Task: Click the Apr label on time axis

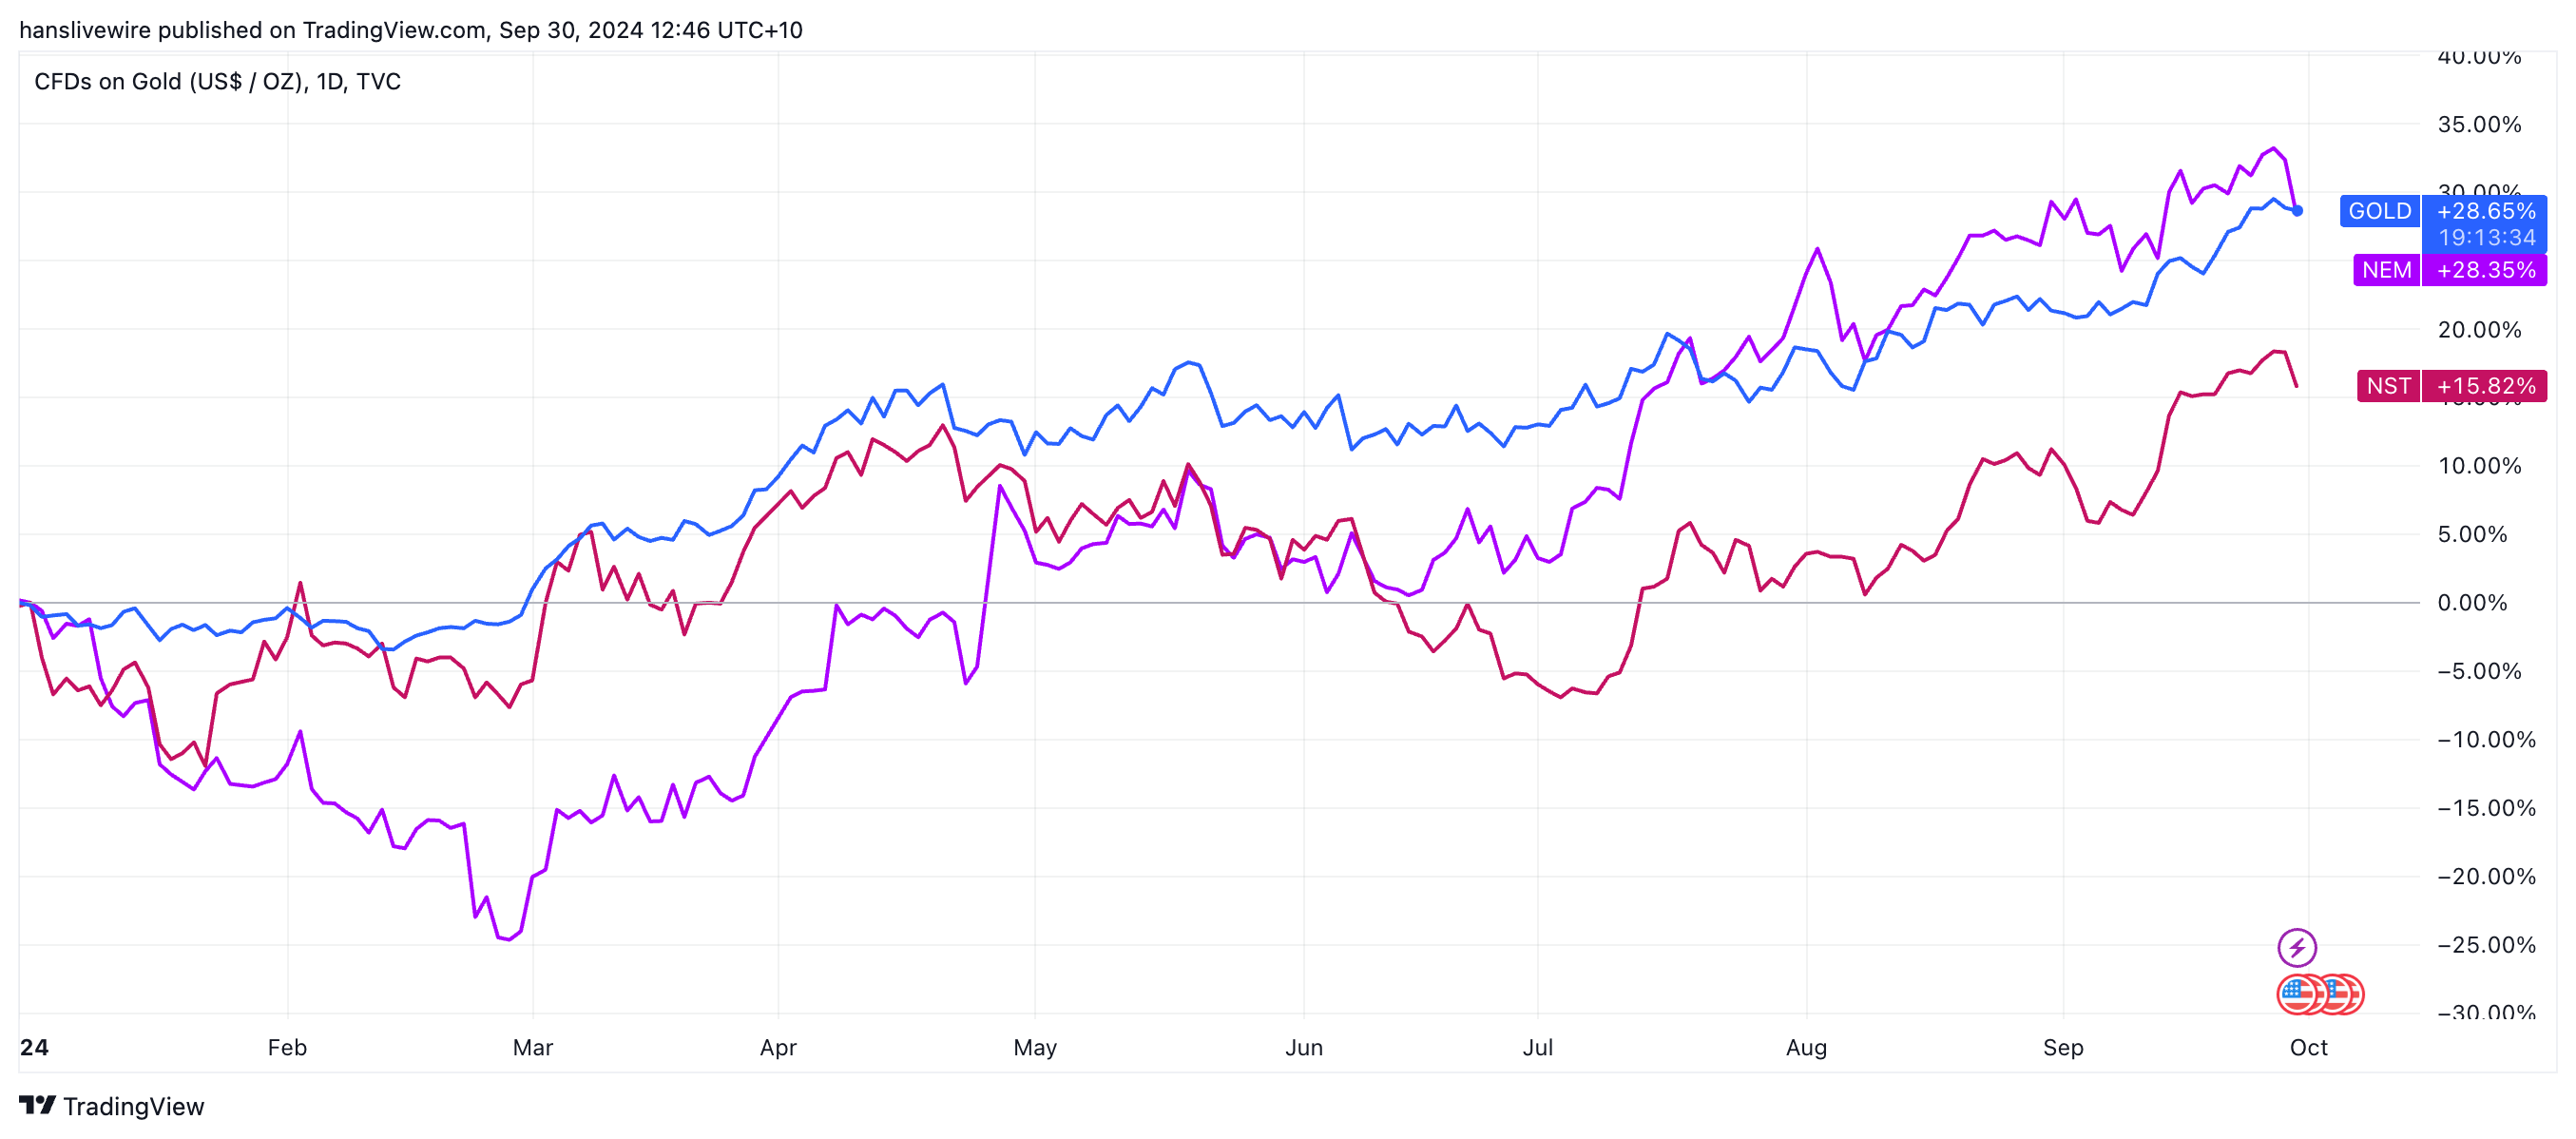Action: pyautogui.click(x=778, y=1047)
